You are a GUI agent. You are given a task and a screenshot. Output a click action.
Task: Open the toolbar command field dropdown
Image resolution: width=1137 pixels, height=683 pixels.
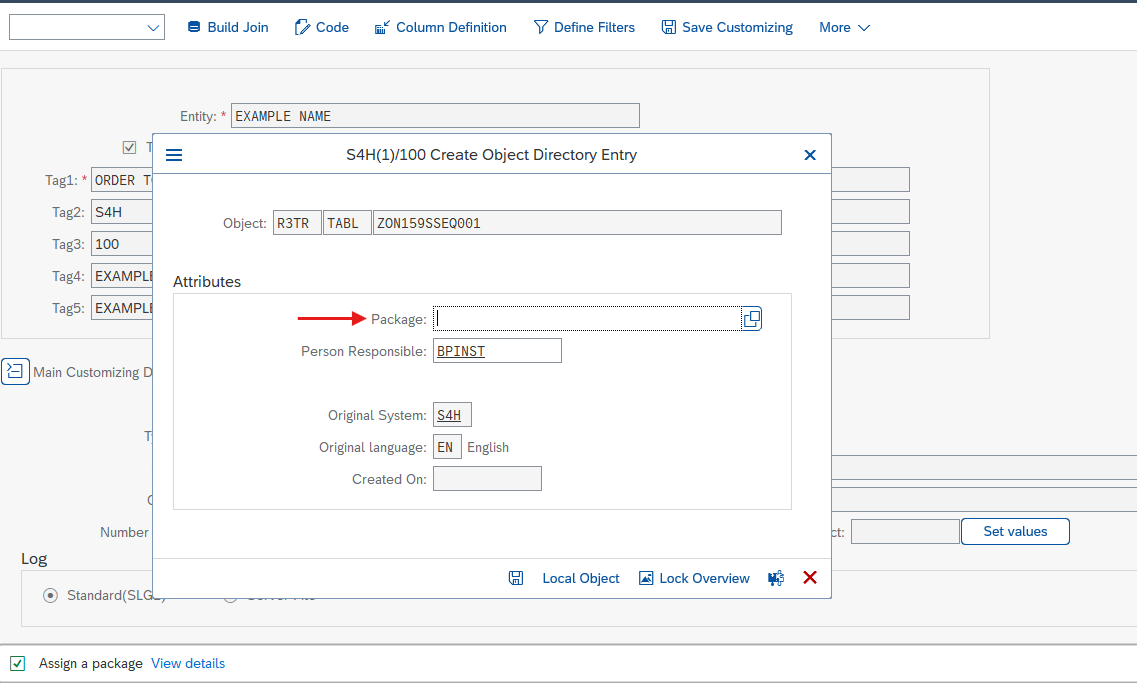pos(153,28)
